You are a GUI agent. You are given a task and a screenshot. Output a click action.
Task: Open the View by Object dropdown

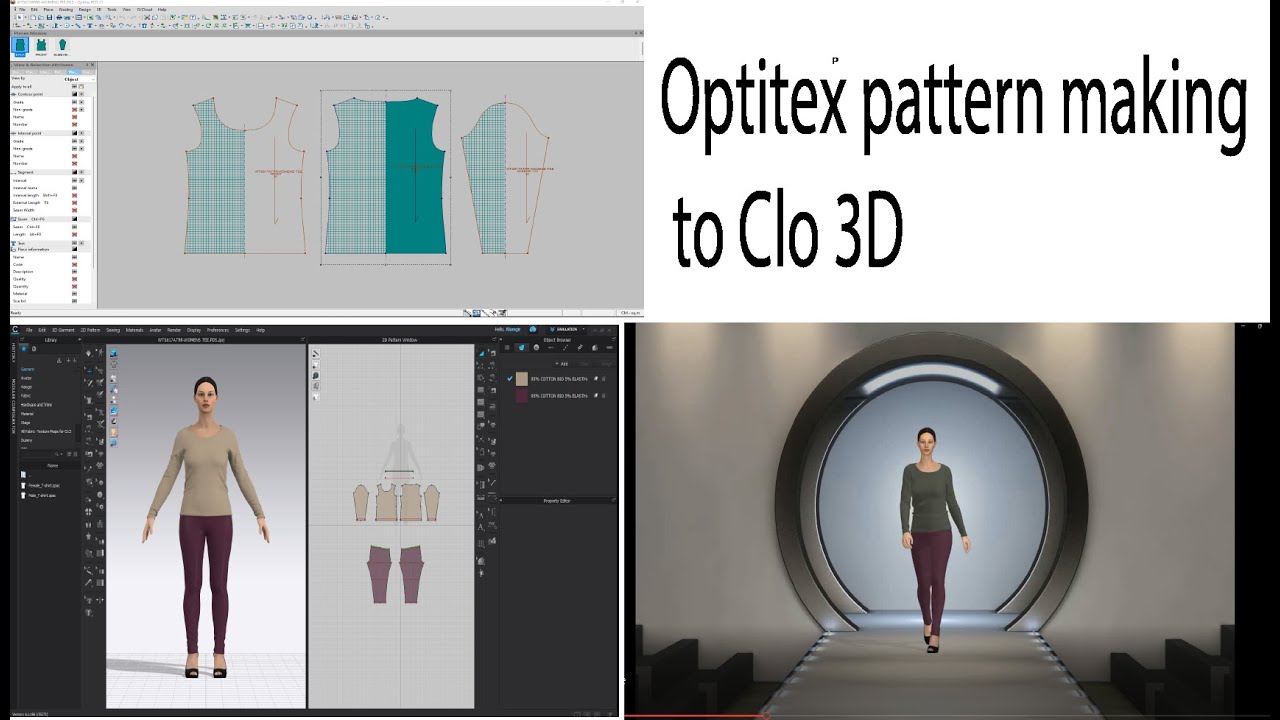[79, 79]
